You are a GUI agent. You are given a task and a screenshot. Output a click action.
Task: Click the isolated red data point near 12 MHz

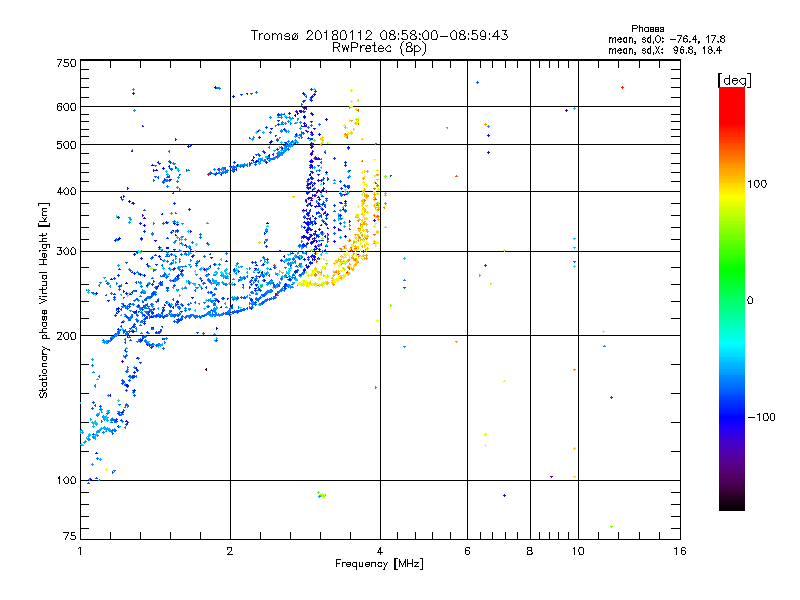tap(622, 88)
